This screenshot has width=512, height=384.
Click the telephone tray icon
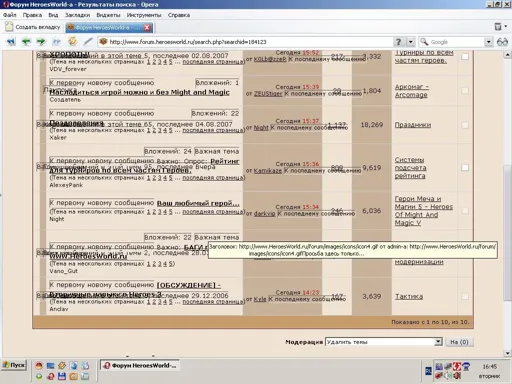pos(466,367)
